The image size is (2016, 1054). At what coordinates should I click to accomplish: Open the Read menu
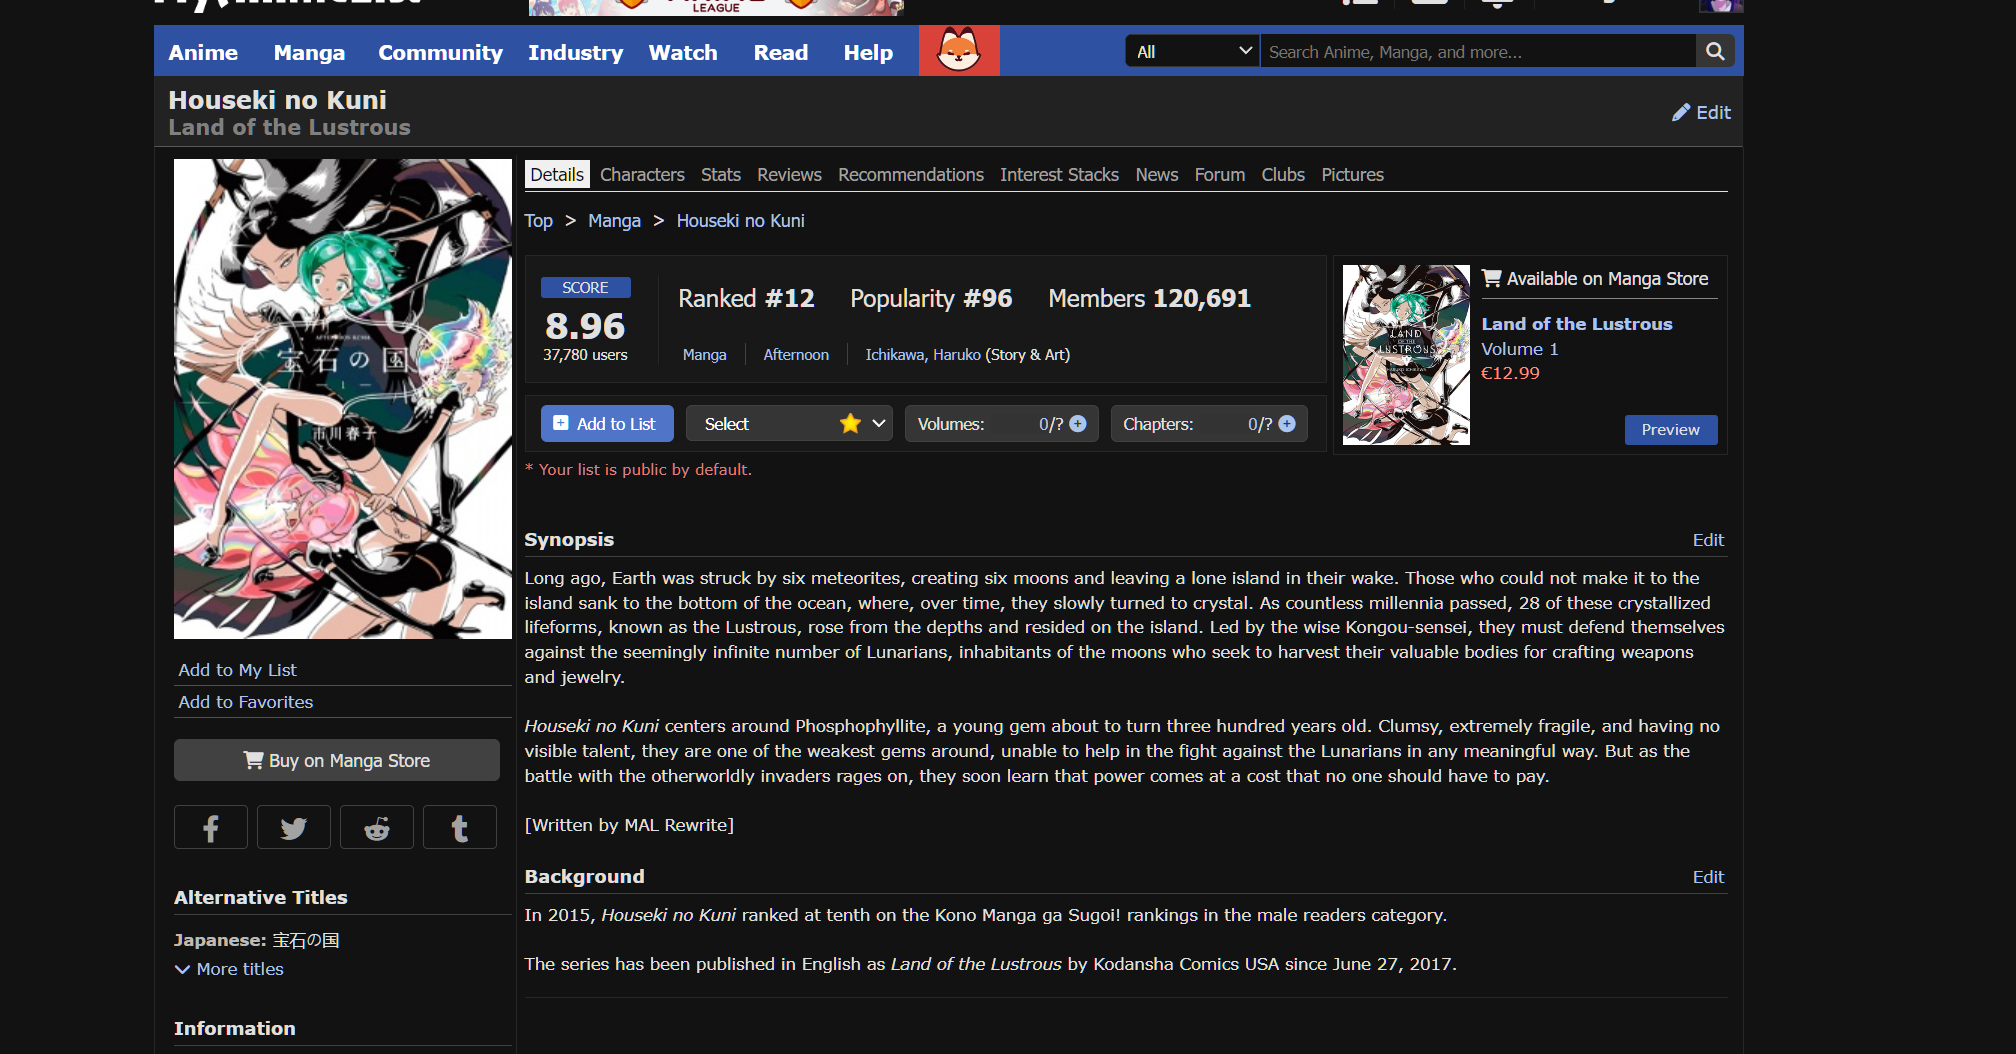pos(781,53)
